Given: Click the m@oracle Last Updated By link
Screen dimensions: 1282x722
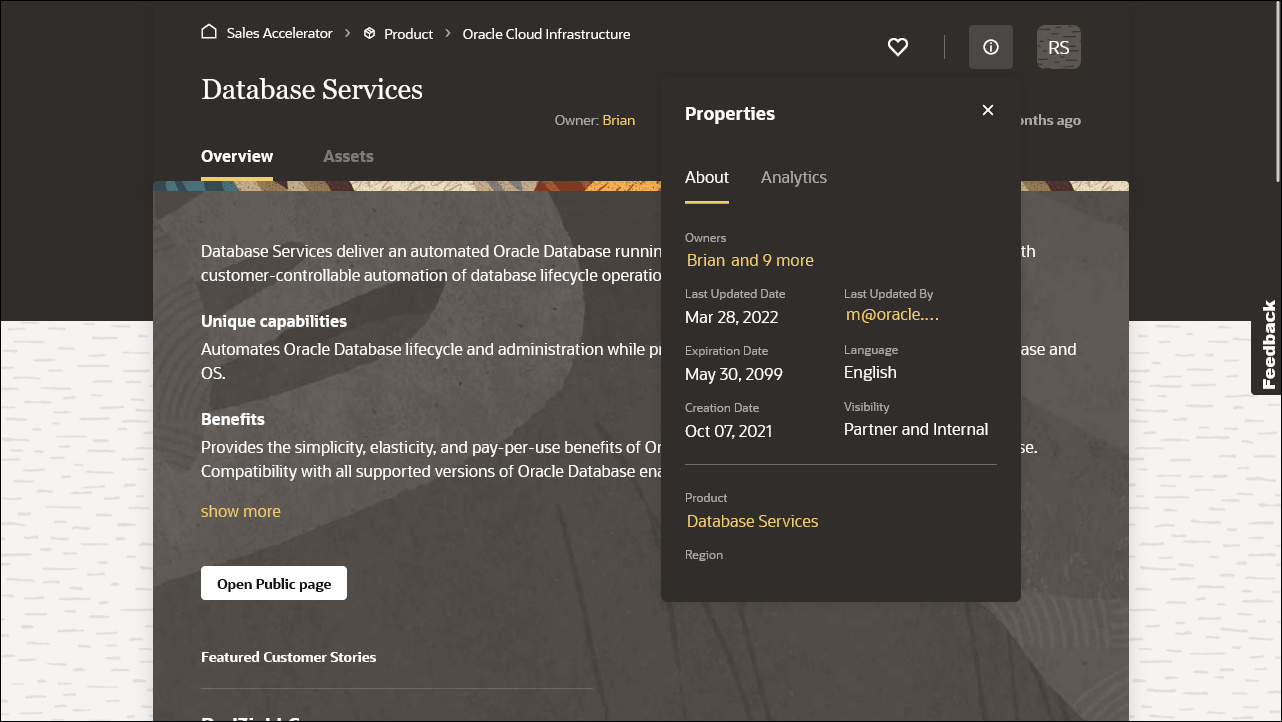Looking at the screenshot, I should tap(891, 314).
